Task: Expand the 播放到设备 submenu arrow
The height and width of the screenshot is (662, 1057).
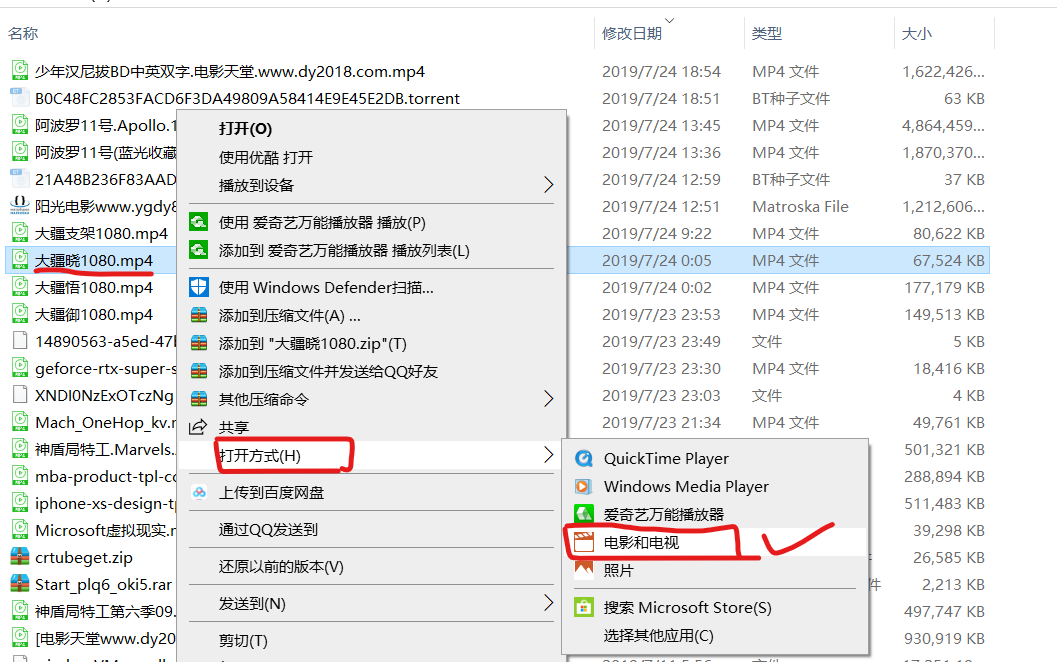Action: tap(549, 185)
